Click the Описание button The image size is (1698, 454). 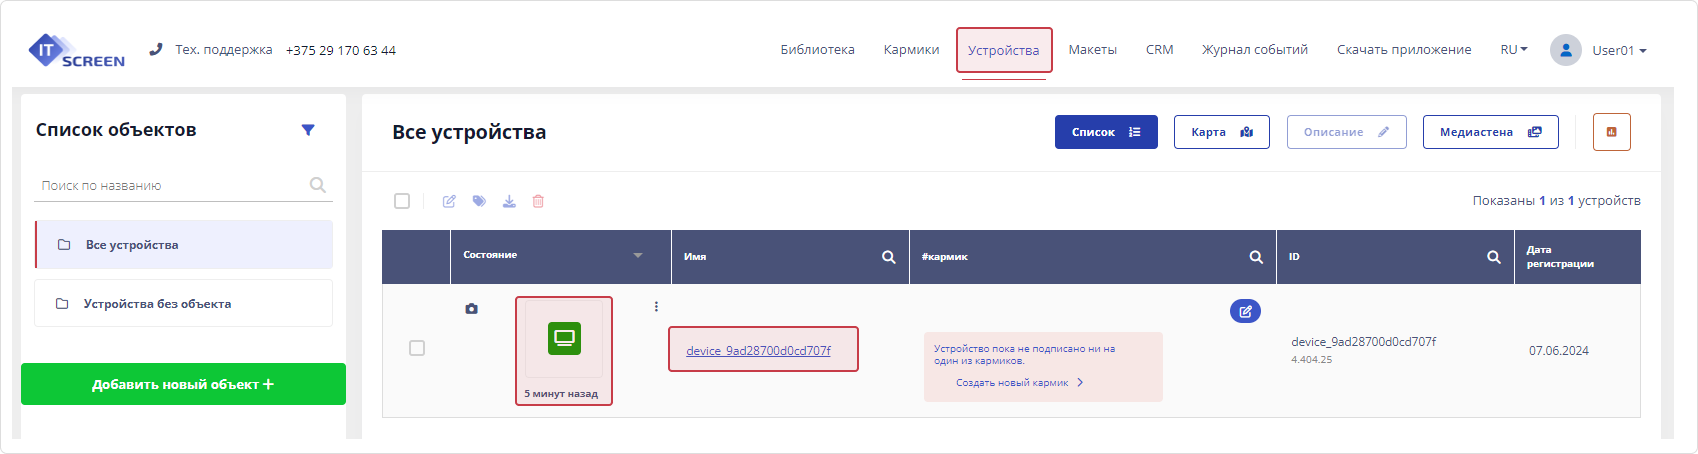click(1347, 132)
